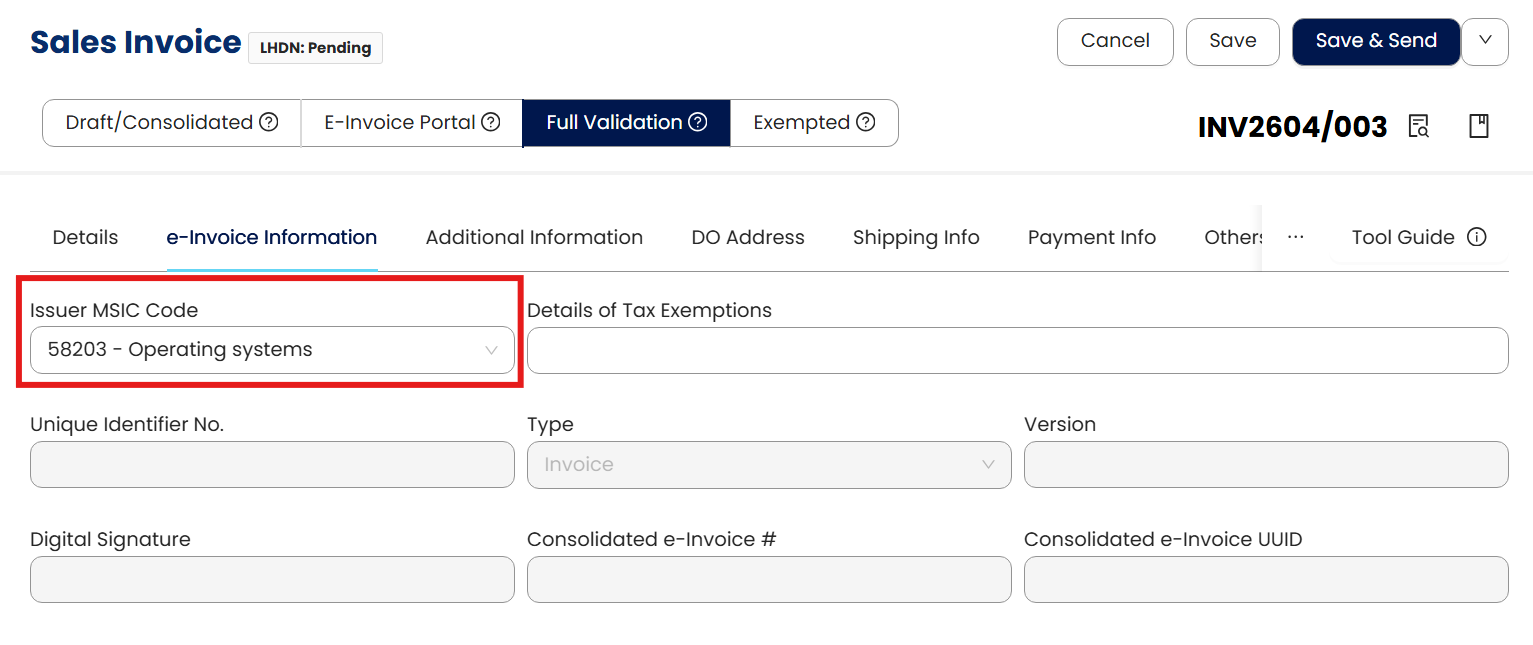Viewport: 1533px width, 645px height.
Task: Open the Type dropdown showing Invoice
Action: click(768, 464)
